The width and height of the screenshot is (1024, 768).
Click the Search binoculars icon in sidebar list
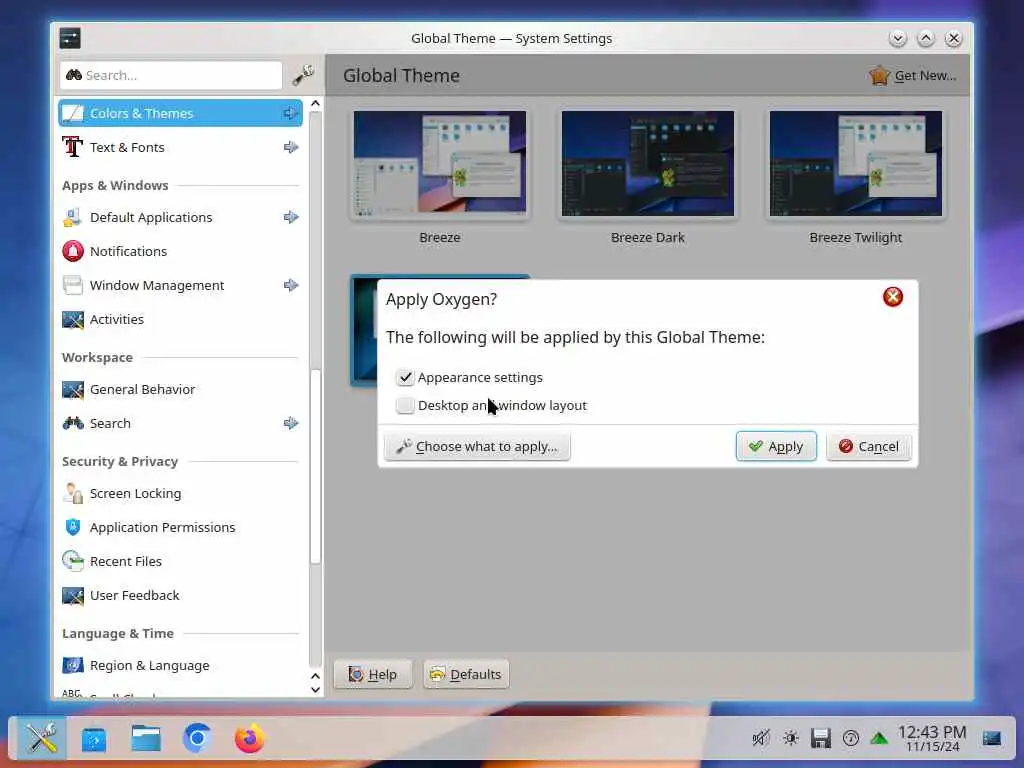point(72,423)
